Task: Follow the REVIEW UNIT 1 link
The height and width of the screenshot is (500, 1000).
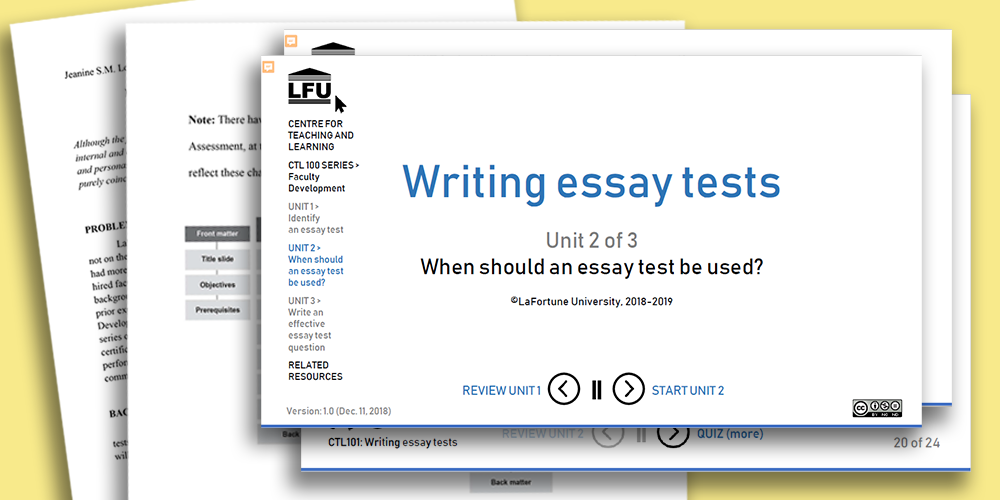Action: coord(501,390)
